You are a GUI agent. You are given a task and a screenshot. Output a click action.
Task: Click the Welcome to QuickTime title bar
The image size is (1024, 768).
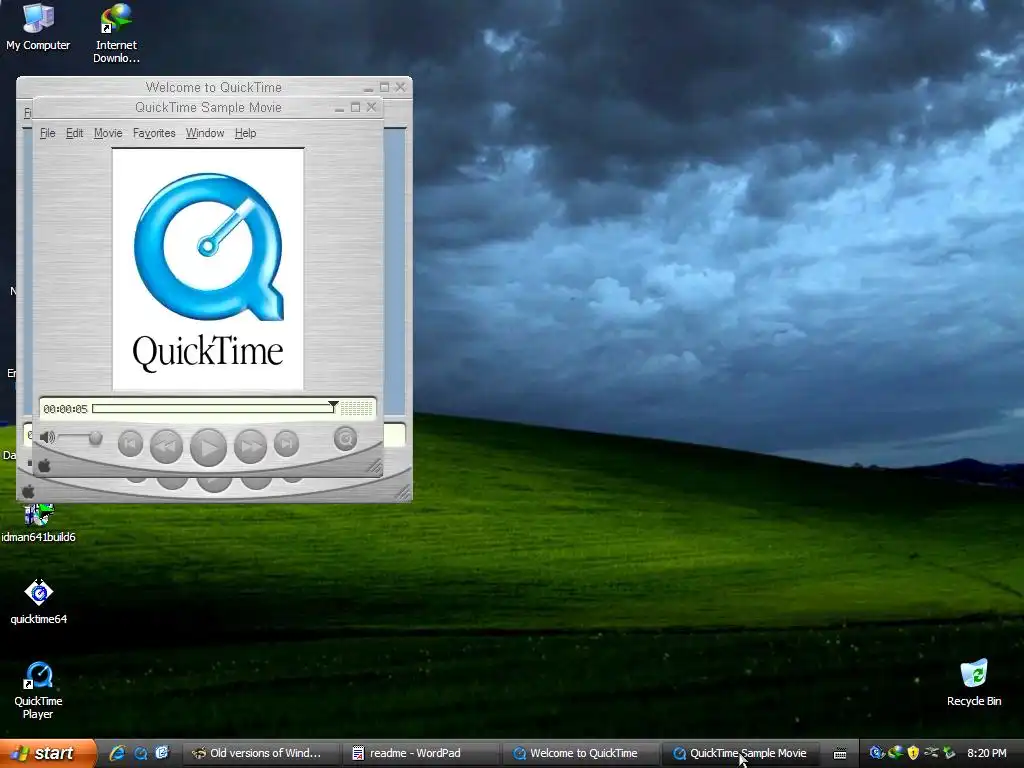pos(214,87)
